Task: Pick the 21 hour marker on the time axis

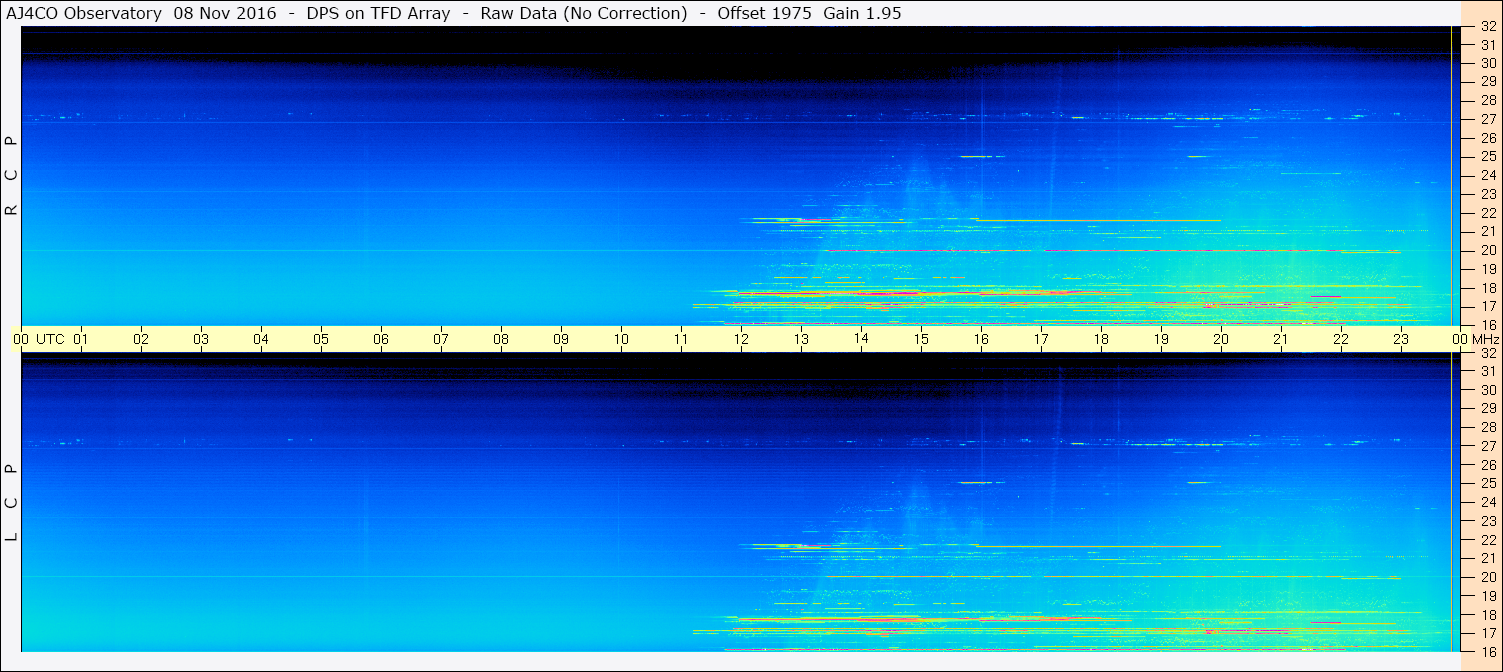Action: [x=1281, y=339]
